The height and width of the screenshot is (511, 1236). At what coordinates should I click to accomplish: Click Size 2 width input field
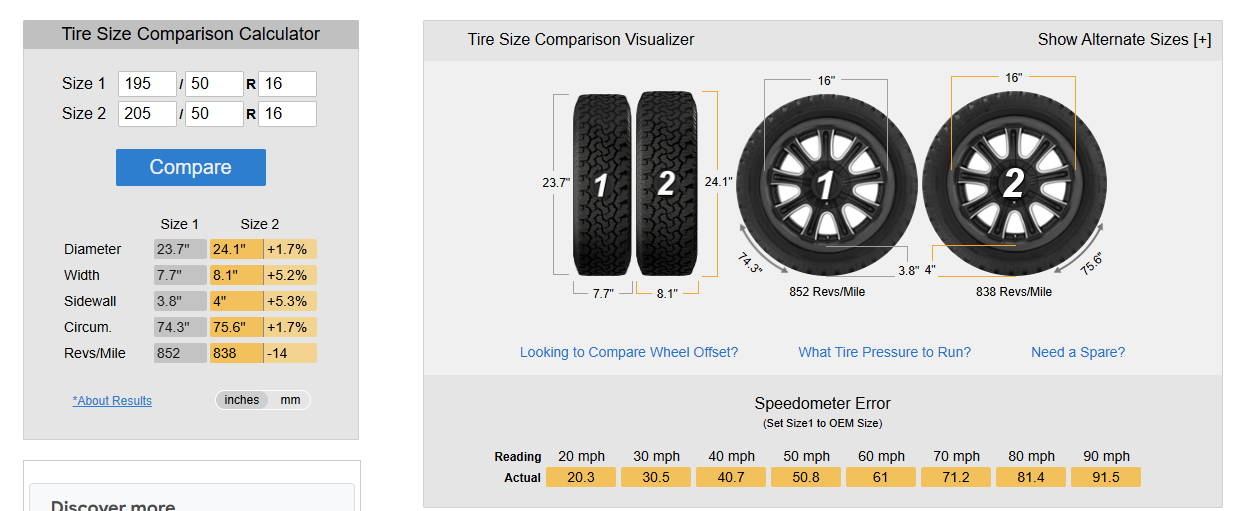click(x=147, y=114)
